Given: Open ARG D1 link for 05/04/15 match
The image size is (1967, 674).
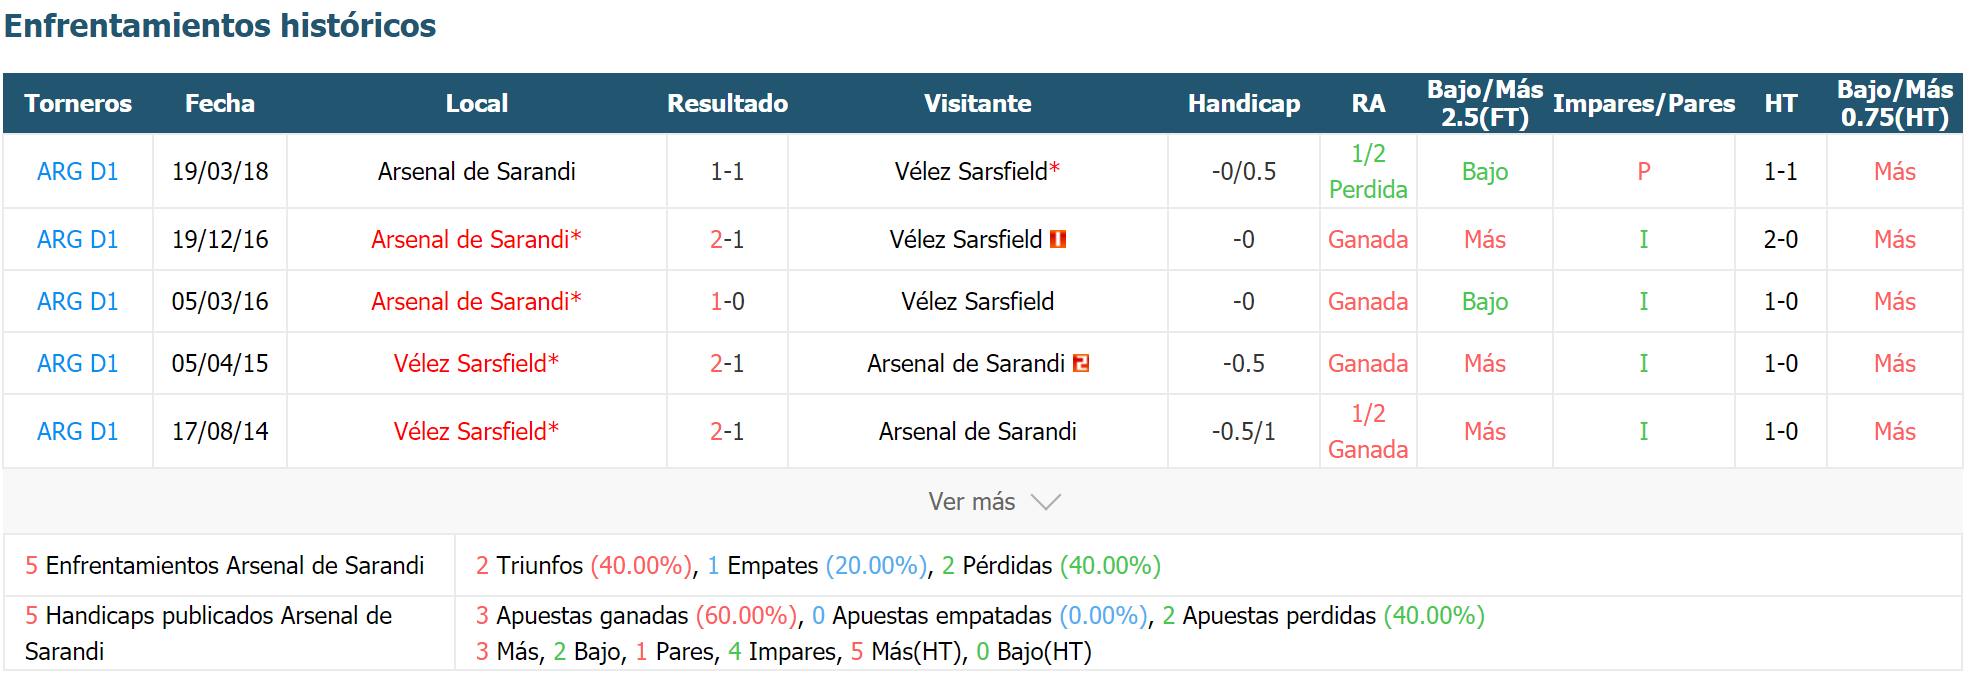Looking at the screenshot, I should 78,363.
